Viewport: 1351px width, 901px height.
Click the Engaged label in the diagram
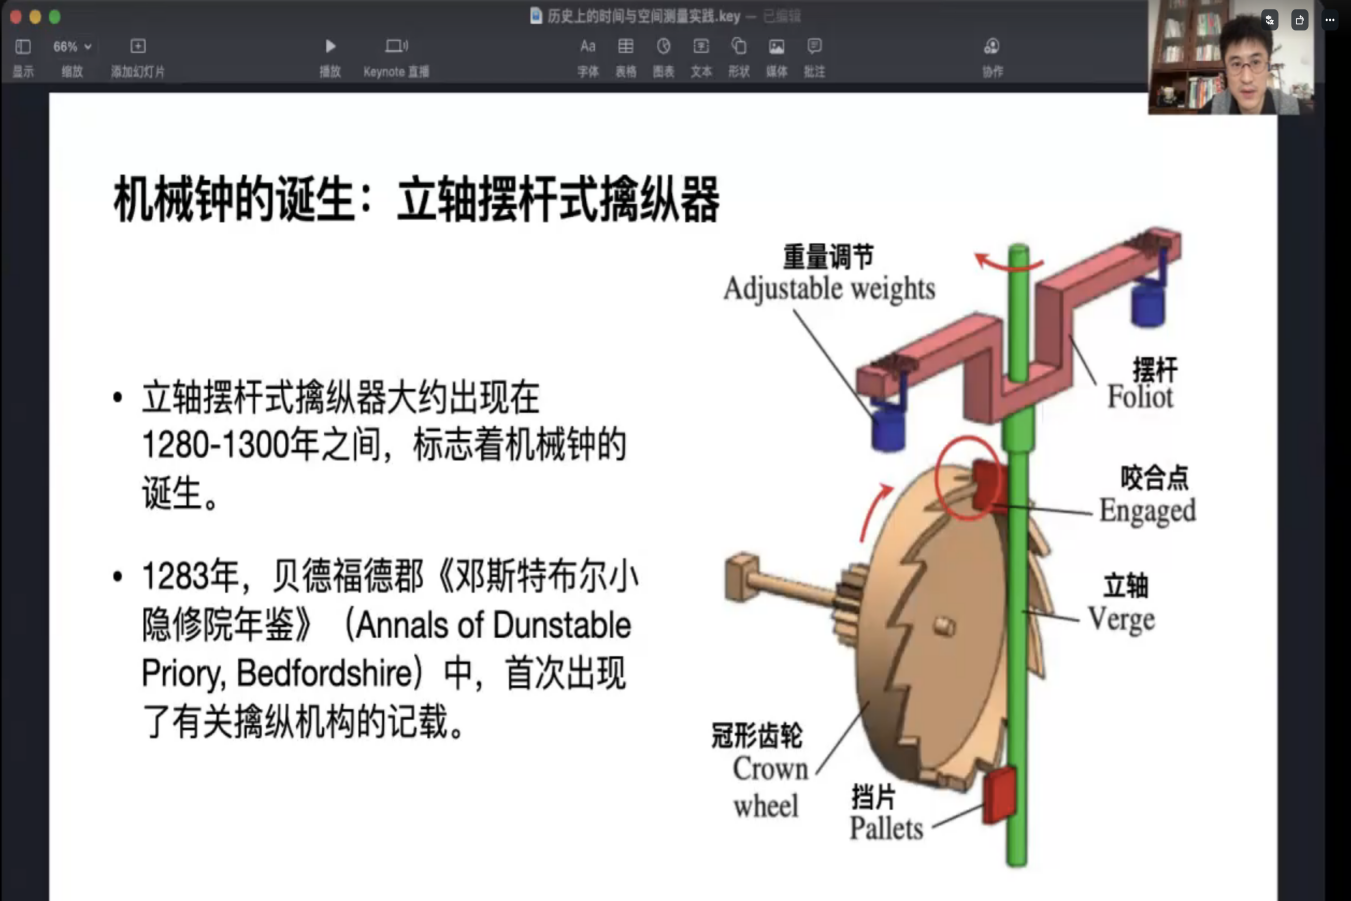pyautogui.click(x=1147, y=511)
